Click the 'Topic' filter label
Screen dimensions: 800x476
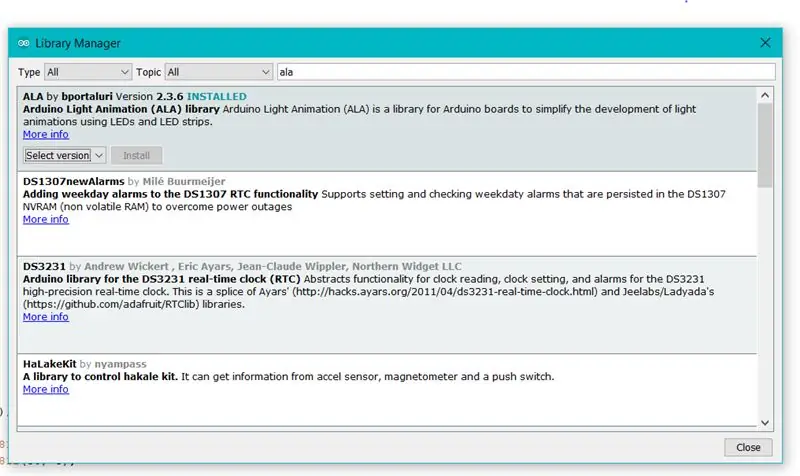pos(148,72)
